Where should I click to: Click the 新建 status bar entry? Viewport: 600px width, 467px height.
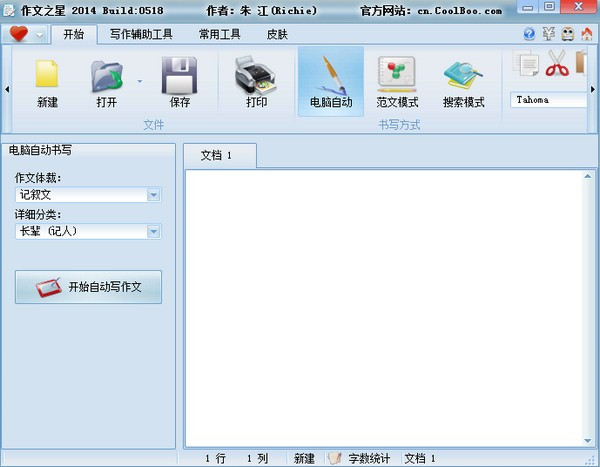pos(304,458)
